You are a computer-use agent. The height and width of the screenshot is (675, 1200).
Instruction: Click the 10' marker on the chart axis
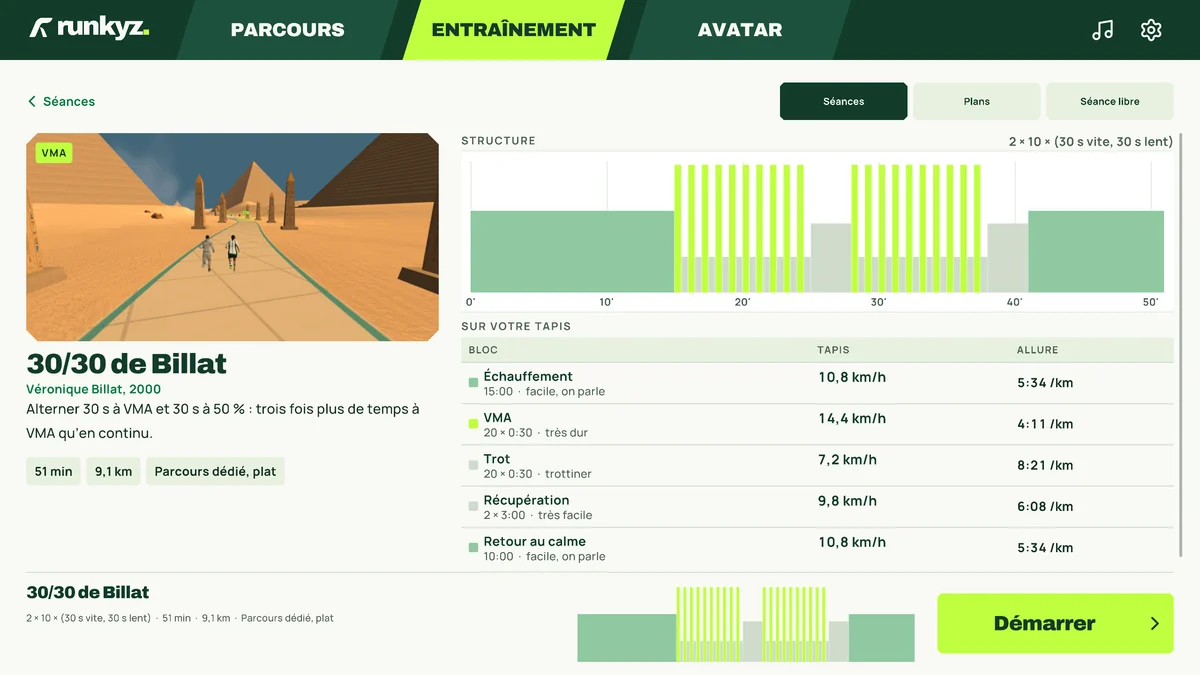[x=606, y=302]
